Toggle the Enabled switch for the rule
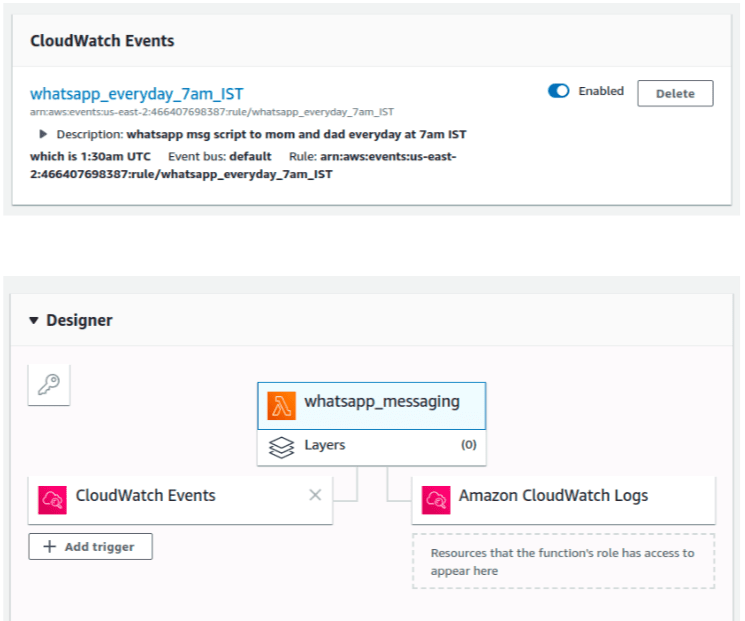 point(558,91)
